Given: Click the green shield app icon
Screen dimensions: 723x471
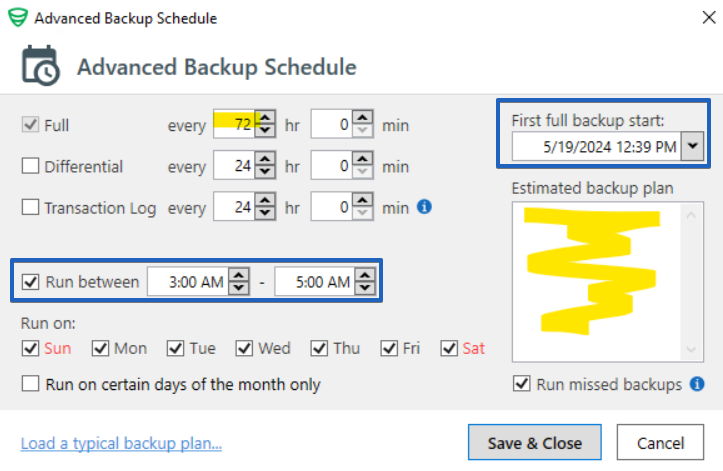Looking at the screenshot, I should pos(18,18).
